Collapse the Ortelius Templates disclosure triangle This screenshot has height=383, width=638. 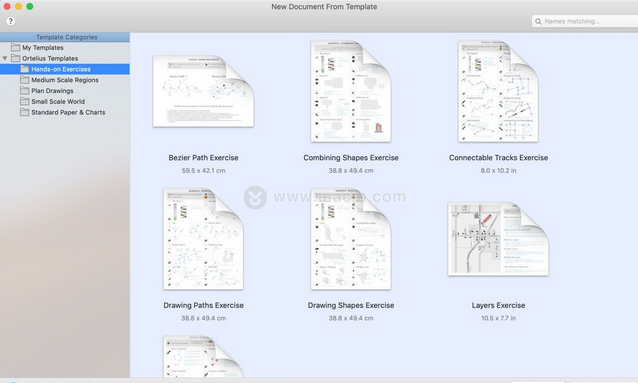point(5,58)
